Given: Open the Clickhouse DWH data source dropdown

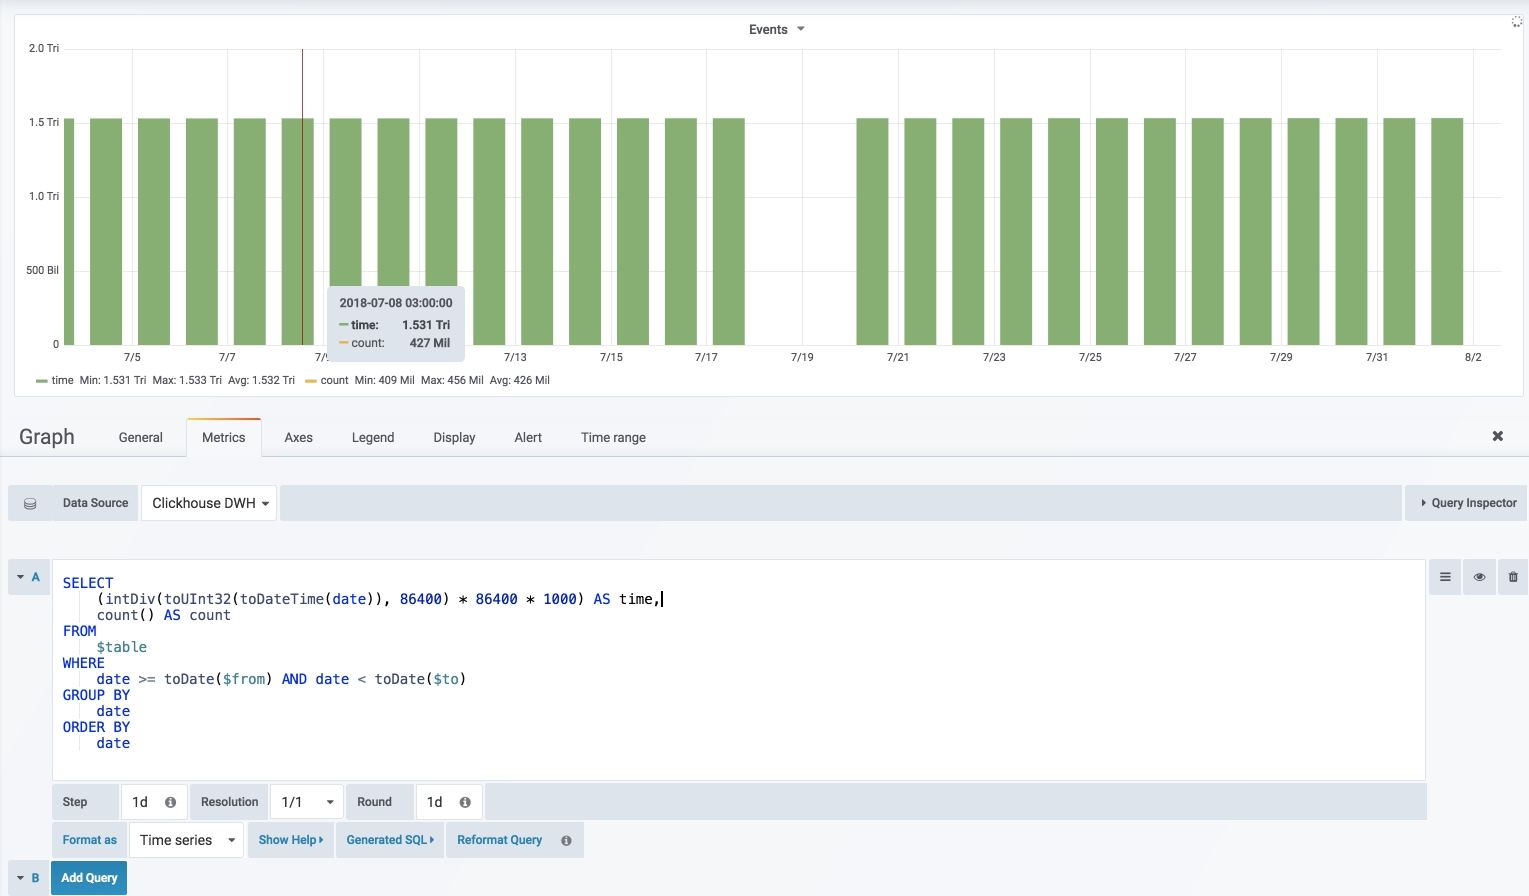Looking at the screenshot, I should pos(208,502).
